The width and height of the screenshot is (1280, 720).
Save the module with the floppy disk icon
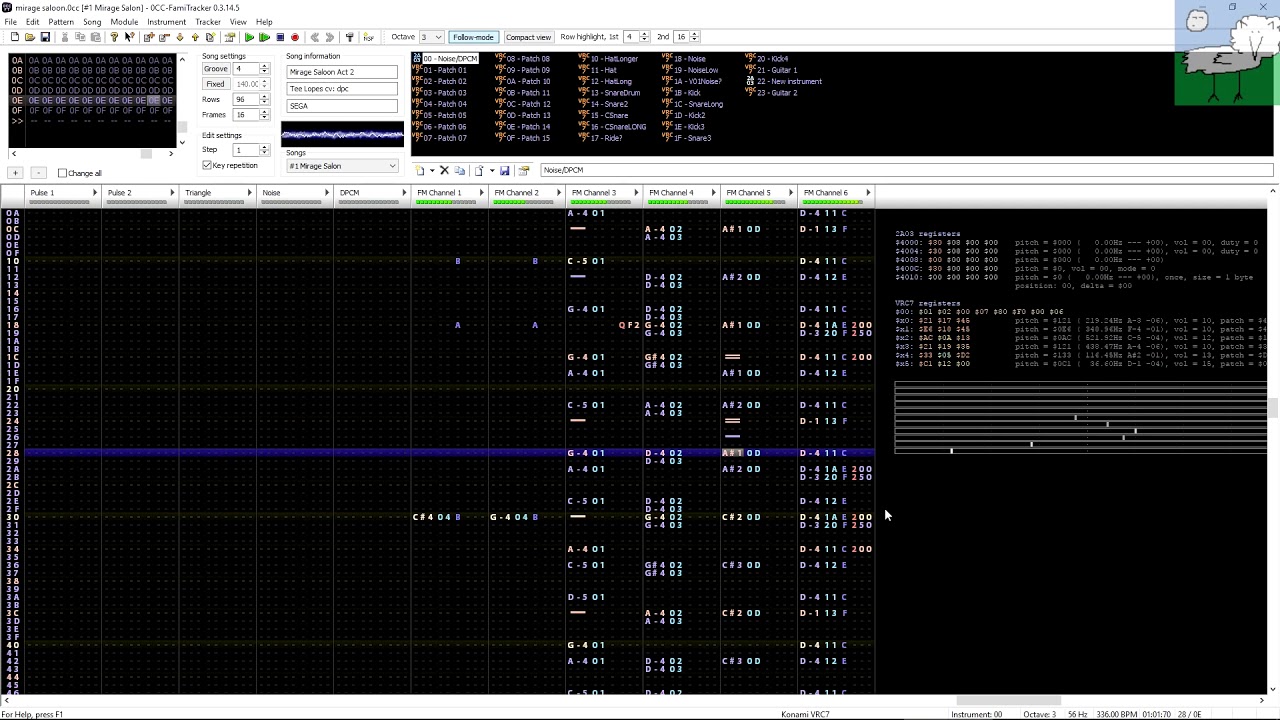[45, 37]
